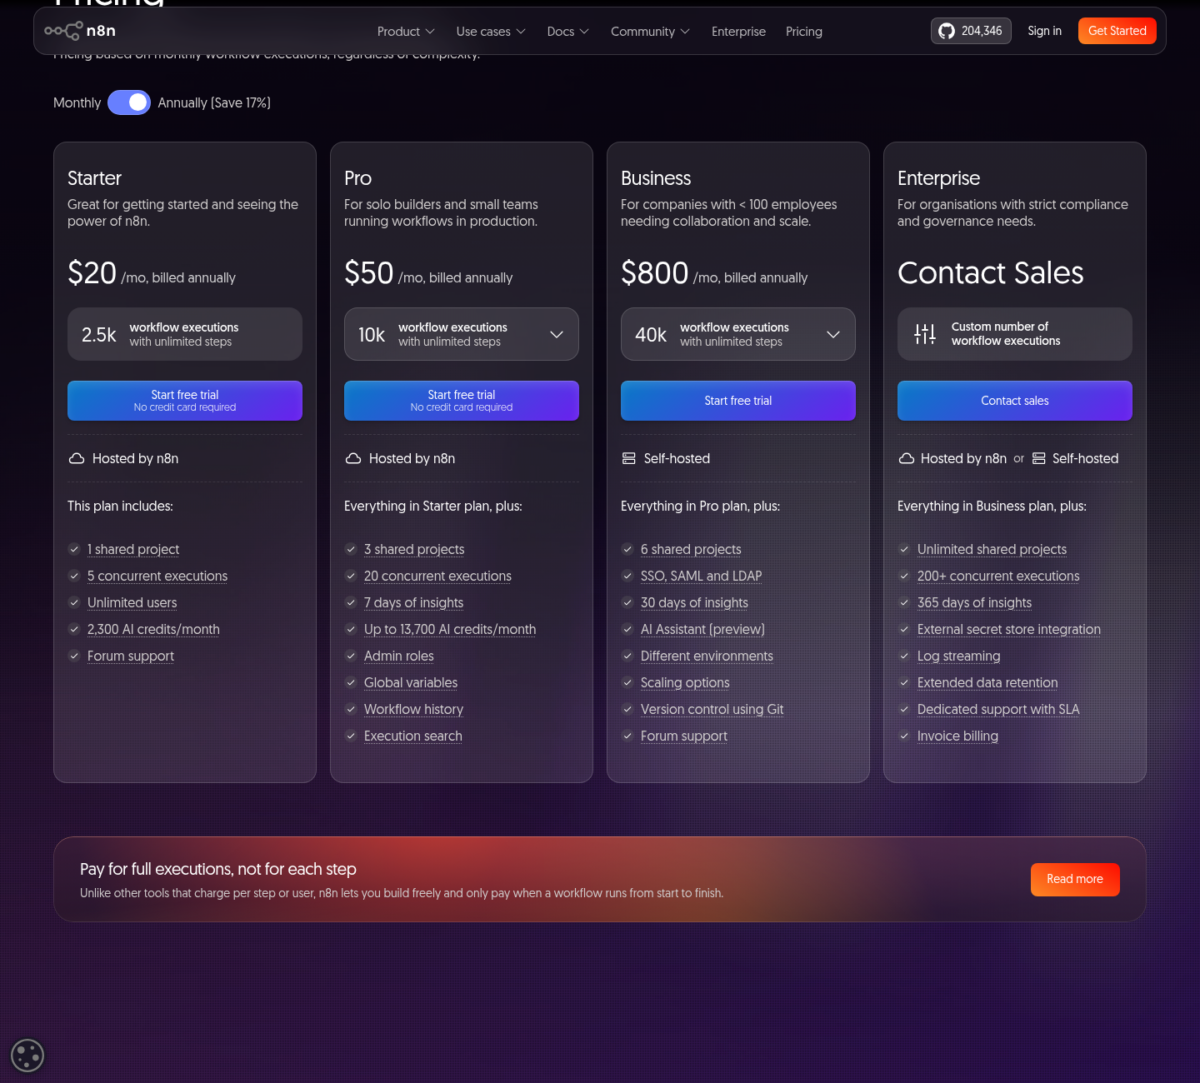The height and width of the screenshot is (1083, 1200).
Task: Start free trial for Pro plan
Action: point(461,401)
